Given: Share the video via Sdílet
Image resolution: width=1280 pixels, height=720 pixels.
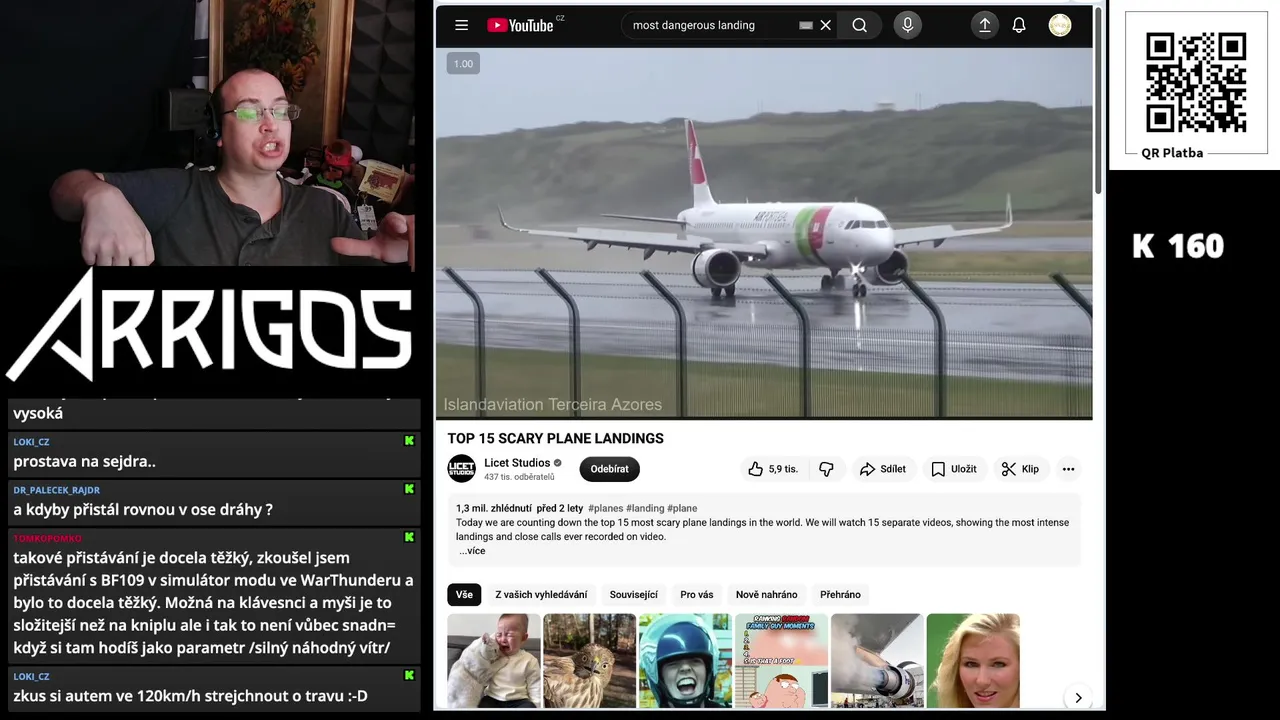Looking at the screenshot, I should 882,469.
